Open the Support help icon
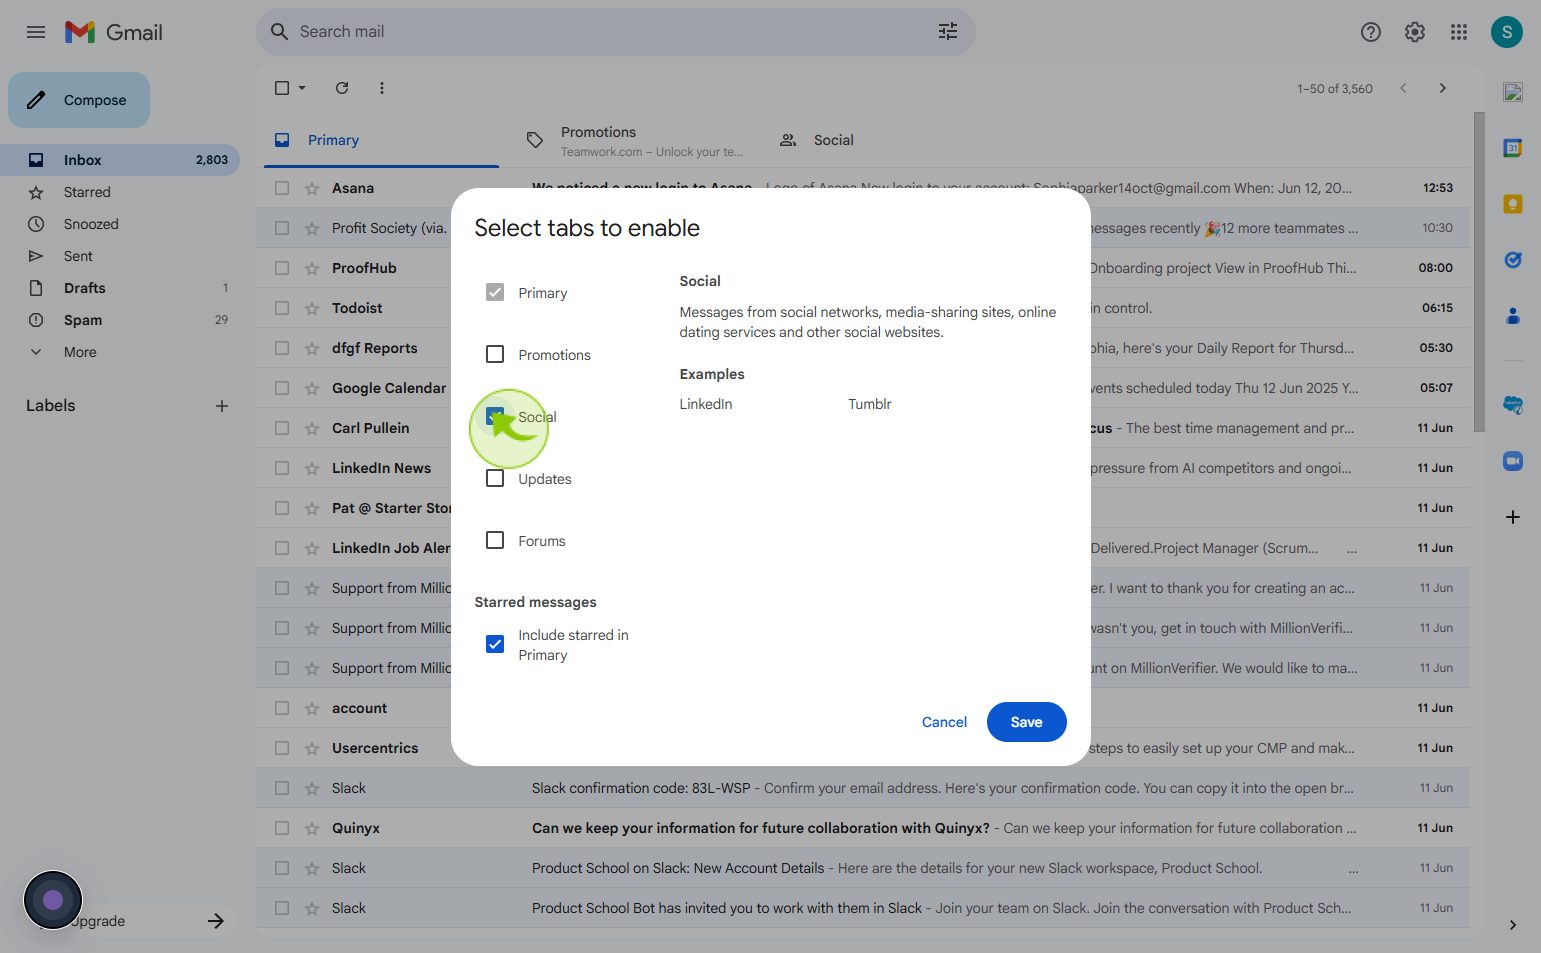Screen dimensions: 1541x953 (1371, 32)
